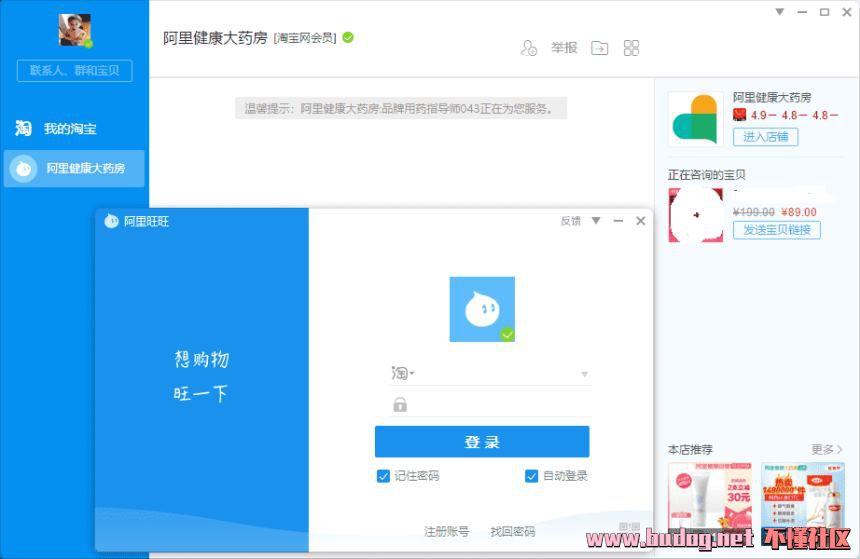
Task: Click the 淘 icon beside 我的淘宝
Action: [23, 128]
